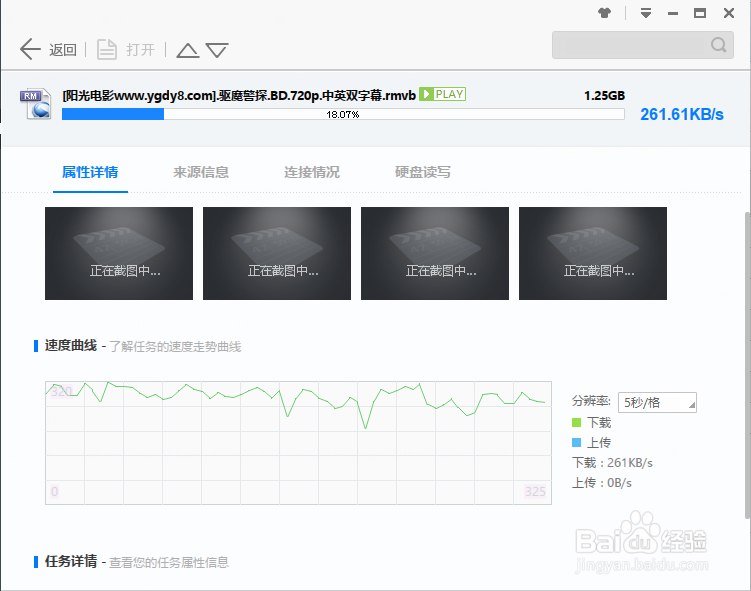Image resolution: width=751 pixels, height=591 pixels.
Task: Switch to the 连接情况 tab
Action: [312, 172]
